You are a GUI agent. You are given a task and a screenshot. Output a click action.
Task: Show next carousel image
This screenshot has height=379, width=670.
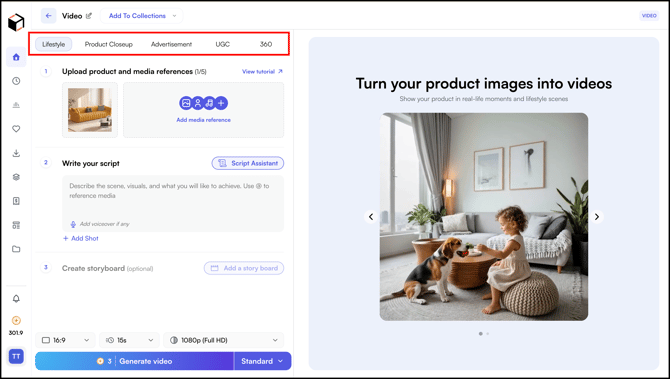coord(597,217)
